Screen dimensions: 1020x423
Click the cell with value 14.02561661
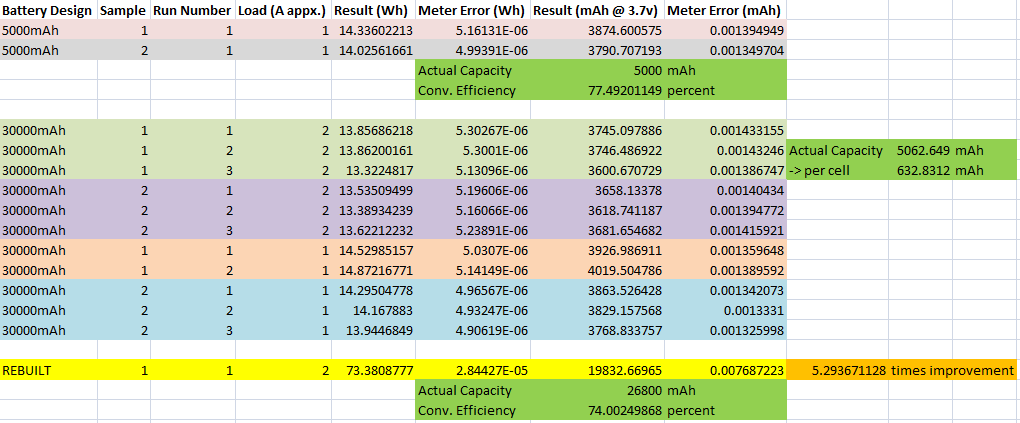pyautogui.click(x=373, y=50)
